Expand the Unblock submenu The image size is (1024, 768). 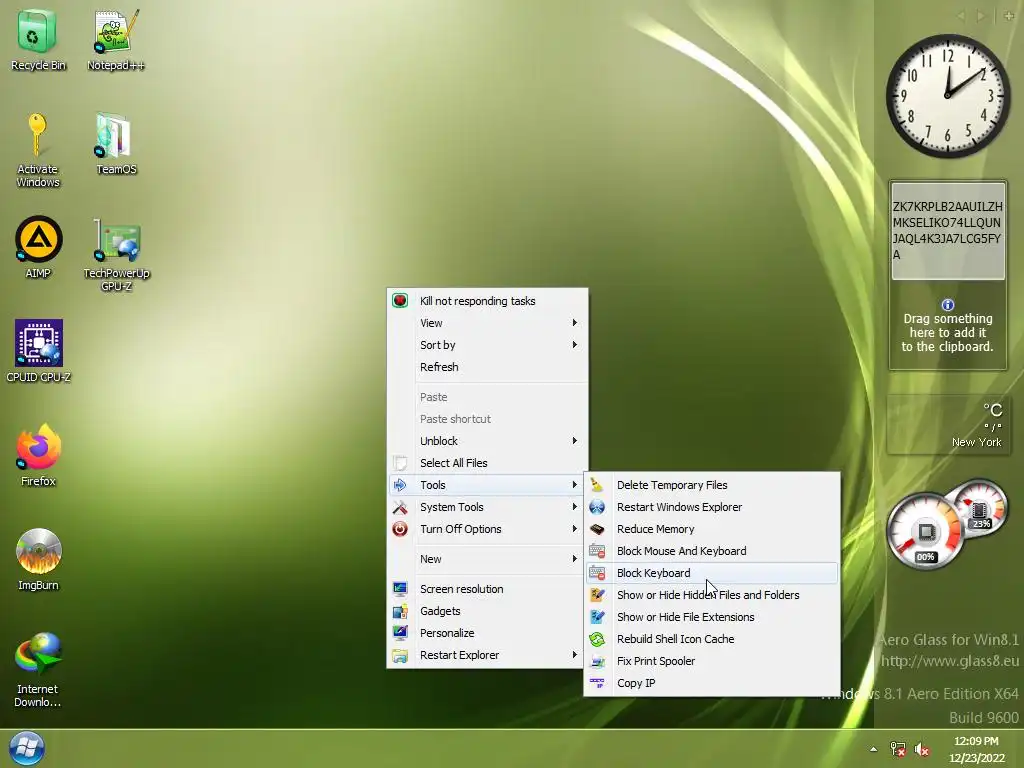pyautogui.click(x=488, y=441)
